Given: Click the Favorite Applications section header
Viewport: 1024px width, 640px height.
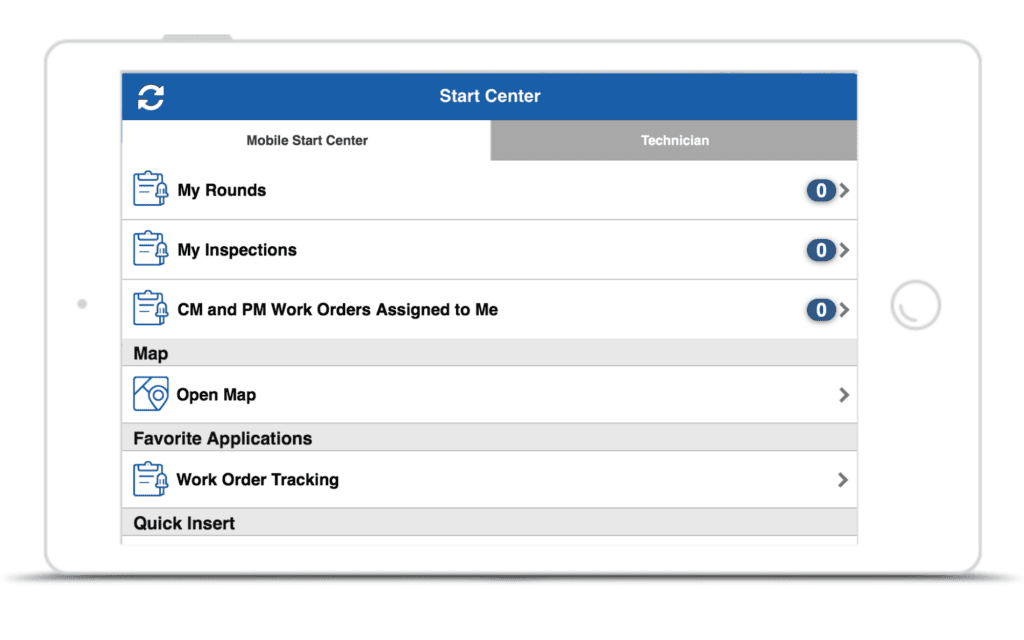Looking at the screenshot, I should (x=489, y=438).
